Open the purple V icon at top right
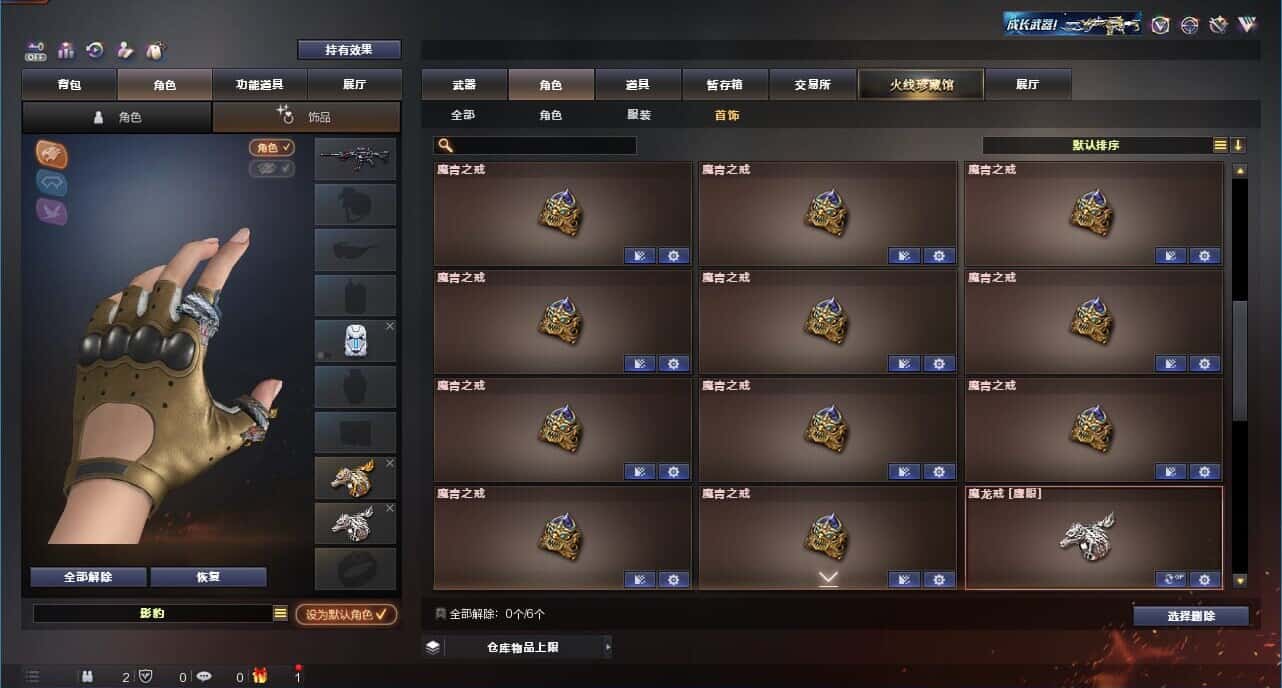The height and width of the screenshot is (688, 1282). click(1247, 25)
